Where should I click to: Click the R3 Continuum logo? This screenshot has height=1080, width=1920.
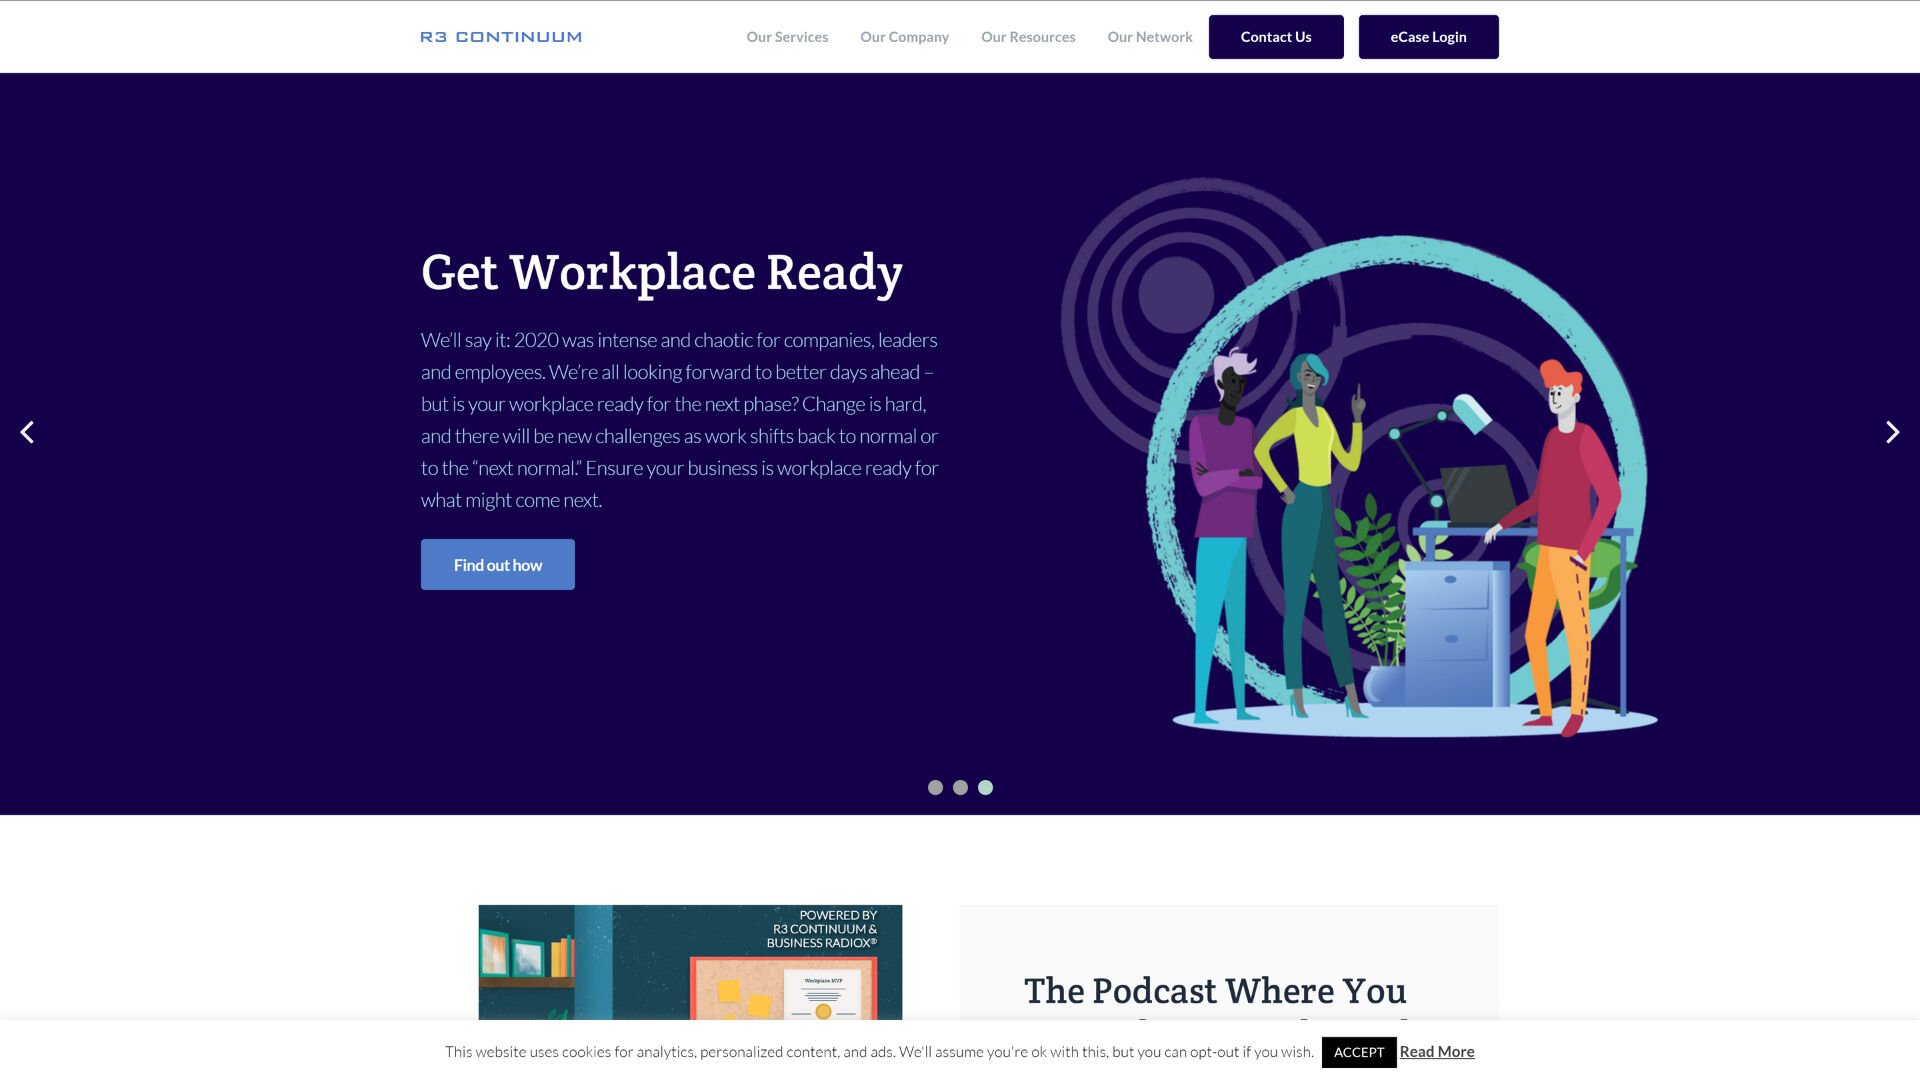[501, 36]
